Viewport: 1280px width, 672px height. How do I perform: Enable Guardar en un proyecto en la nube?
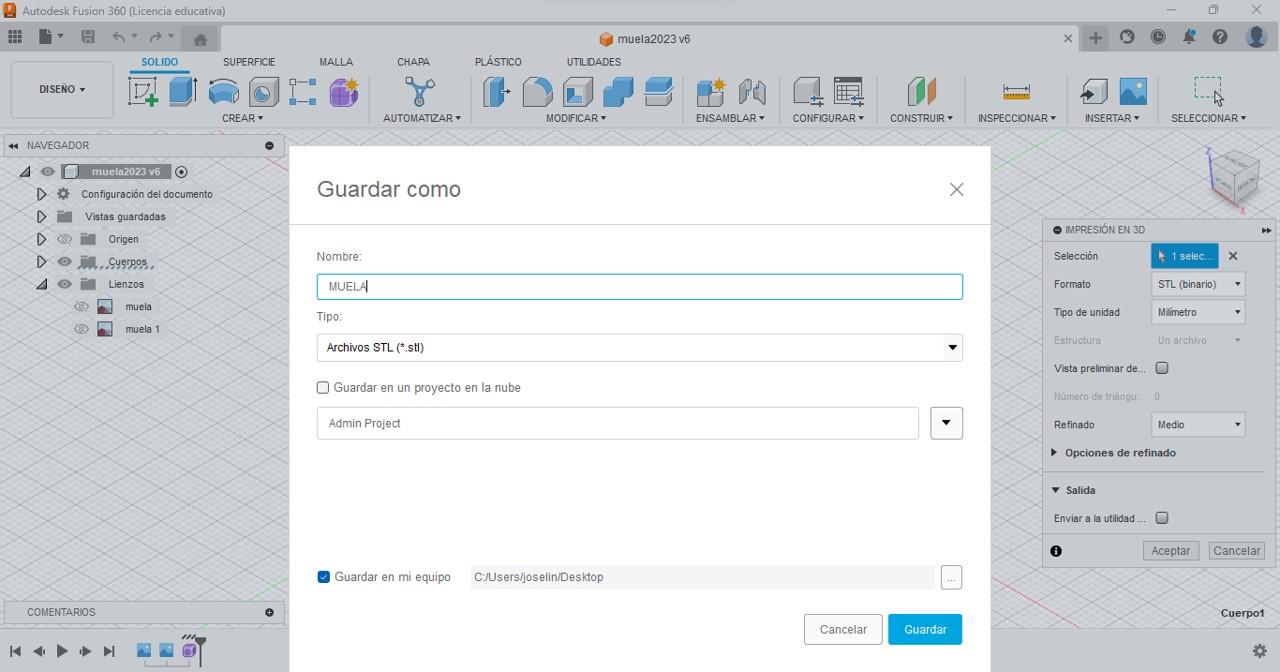tap(323, 388)
